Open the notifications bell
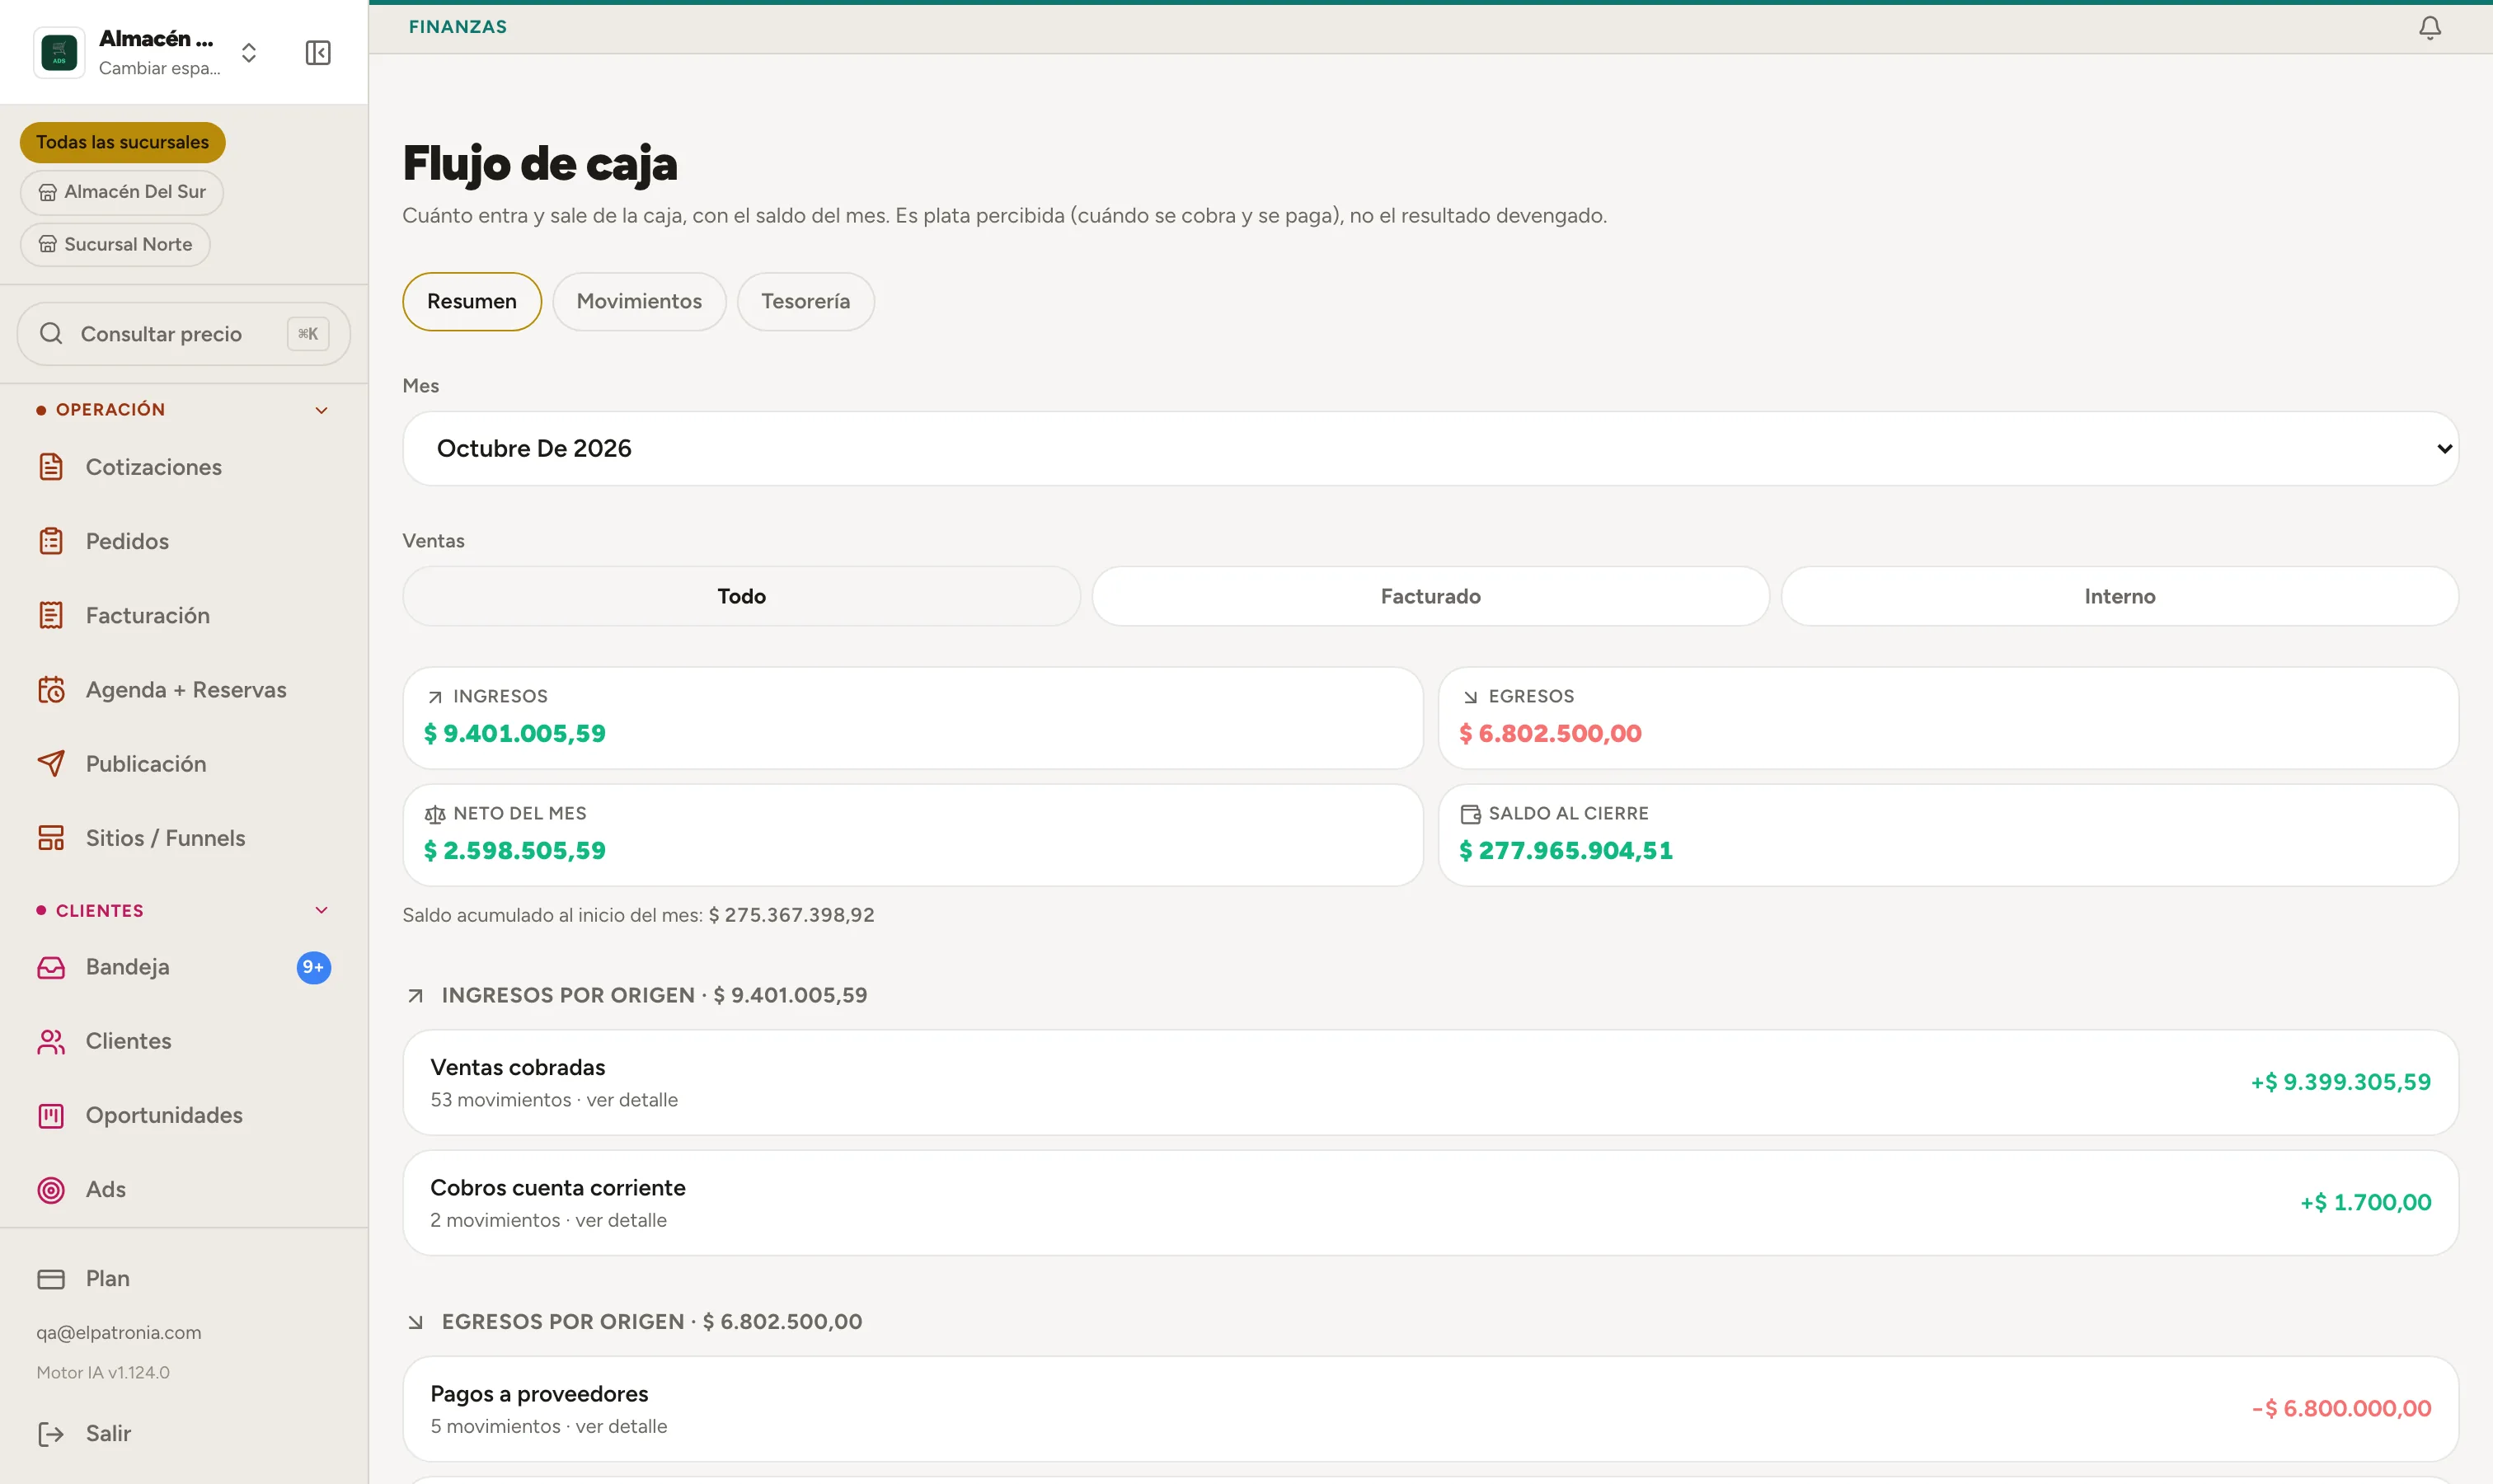Viewport: 2493px width, 1484px height. point(2429,28)
